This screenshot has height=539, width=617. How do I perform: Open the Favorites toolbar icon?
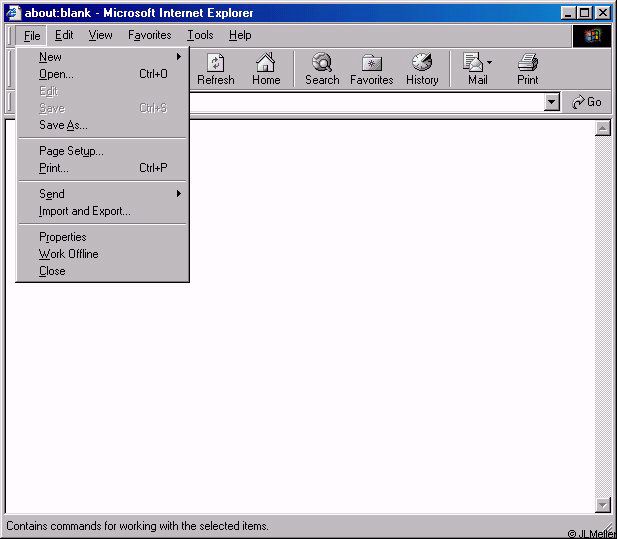[371, 63]
